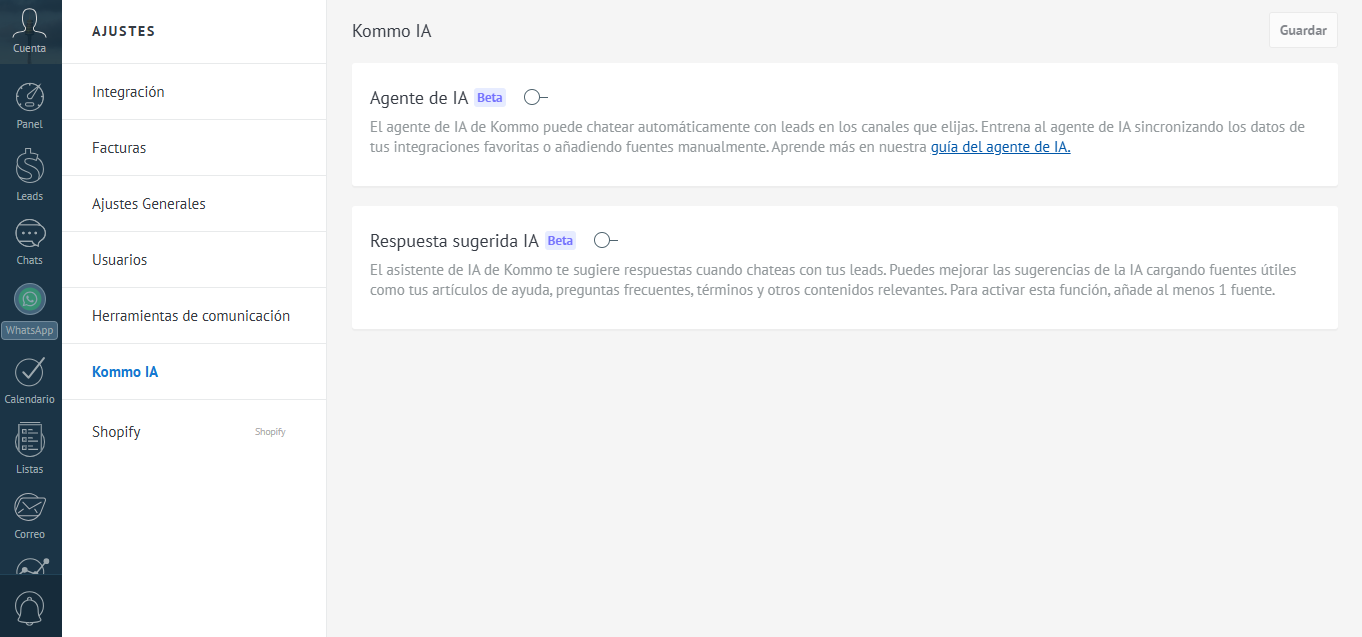The height and width of the screenshot is (637, 1362).
Task: Click the Beta badge next to Agente de IA
Action: pos(490,98)
